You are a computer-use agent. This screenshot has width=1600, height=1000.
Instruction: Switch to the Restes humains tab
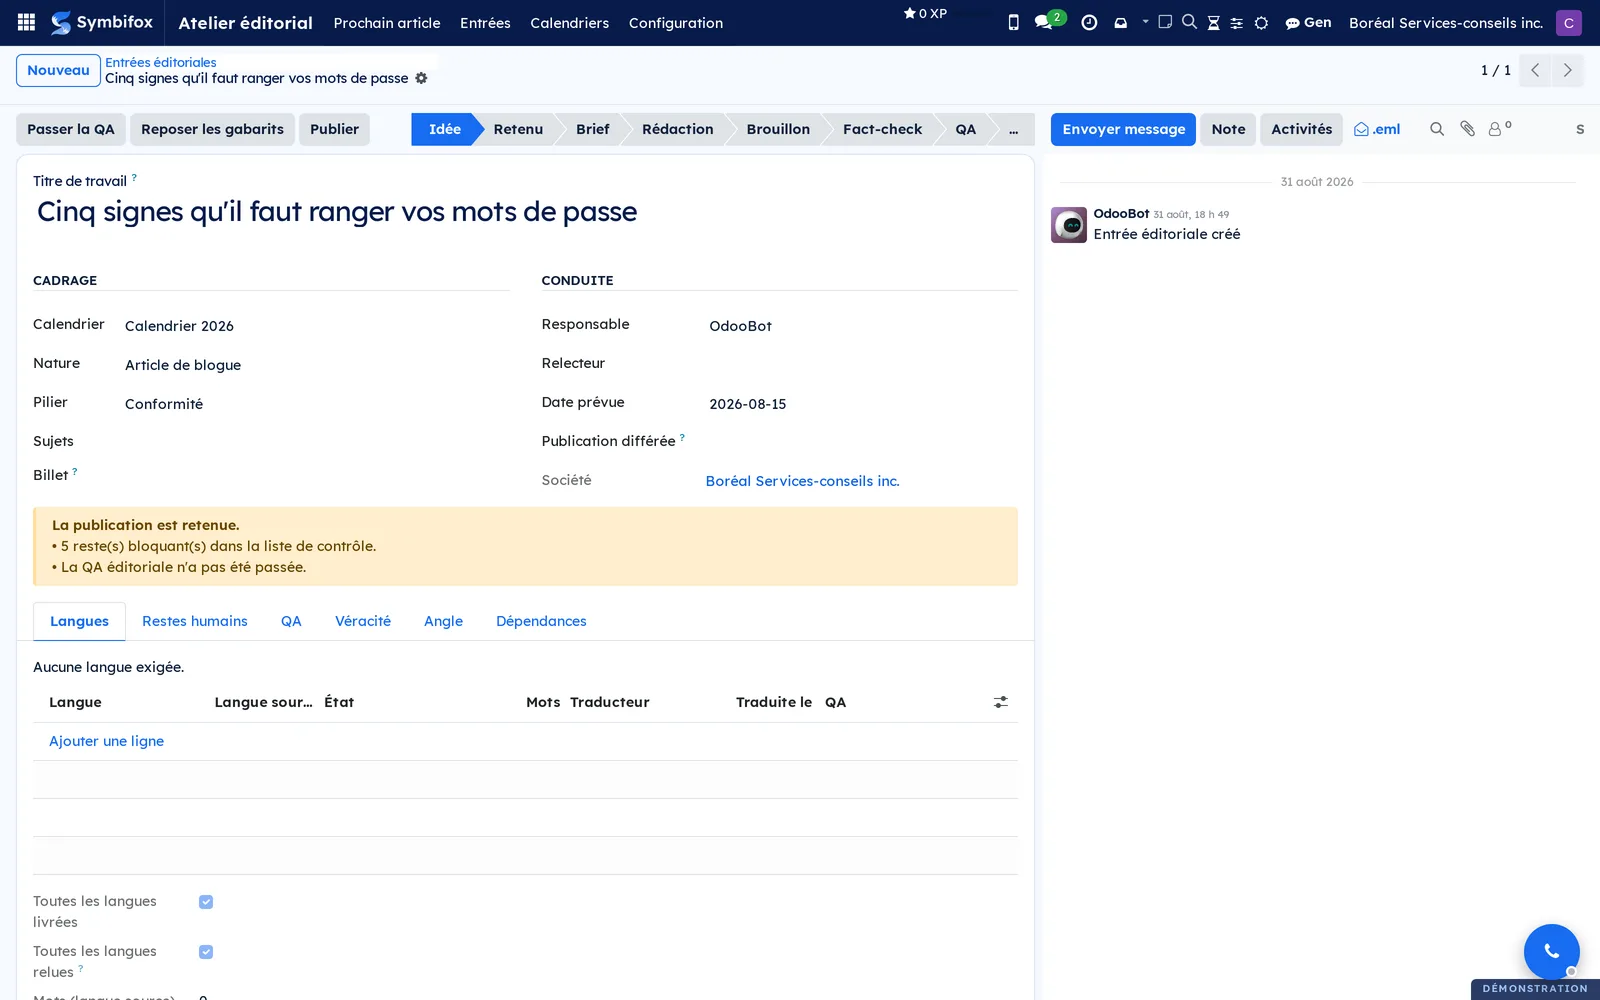(195, 621)
